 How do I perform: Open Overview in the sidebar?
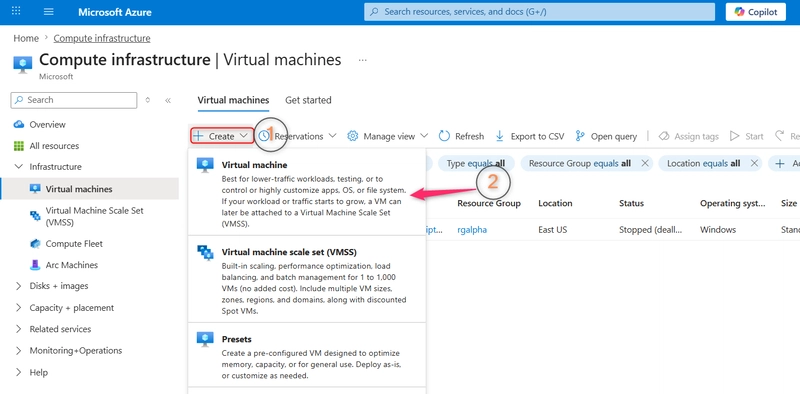click(x=47, y=125)
